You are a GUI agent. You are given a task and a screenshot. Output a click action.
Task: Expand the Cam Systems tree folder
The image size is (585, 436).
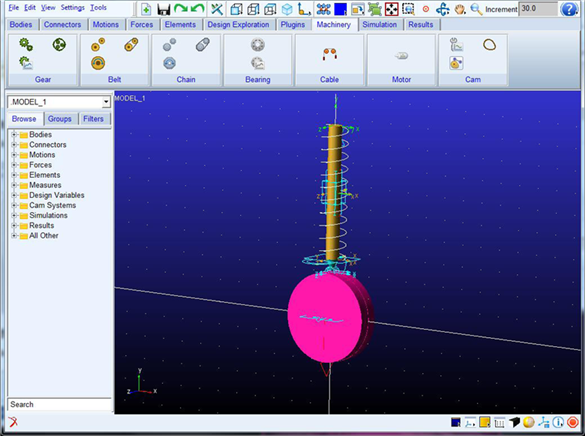pyautogui.click(x=14, y=205)
